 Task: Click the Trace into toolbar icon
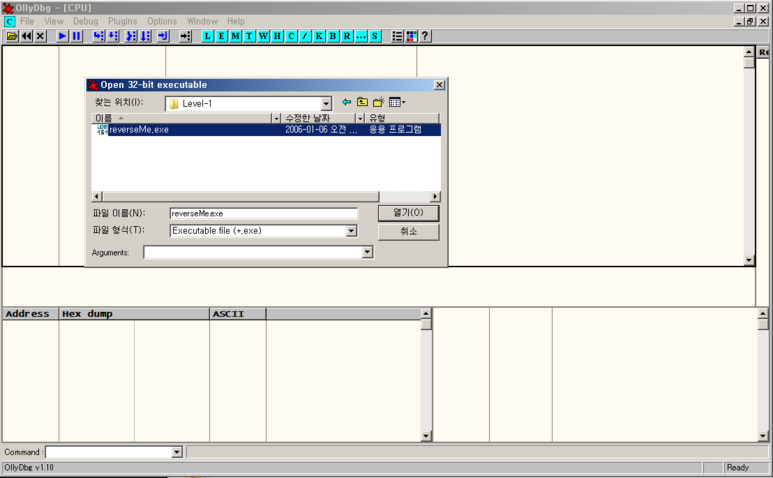tap(131, 36)
